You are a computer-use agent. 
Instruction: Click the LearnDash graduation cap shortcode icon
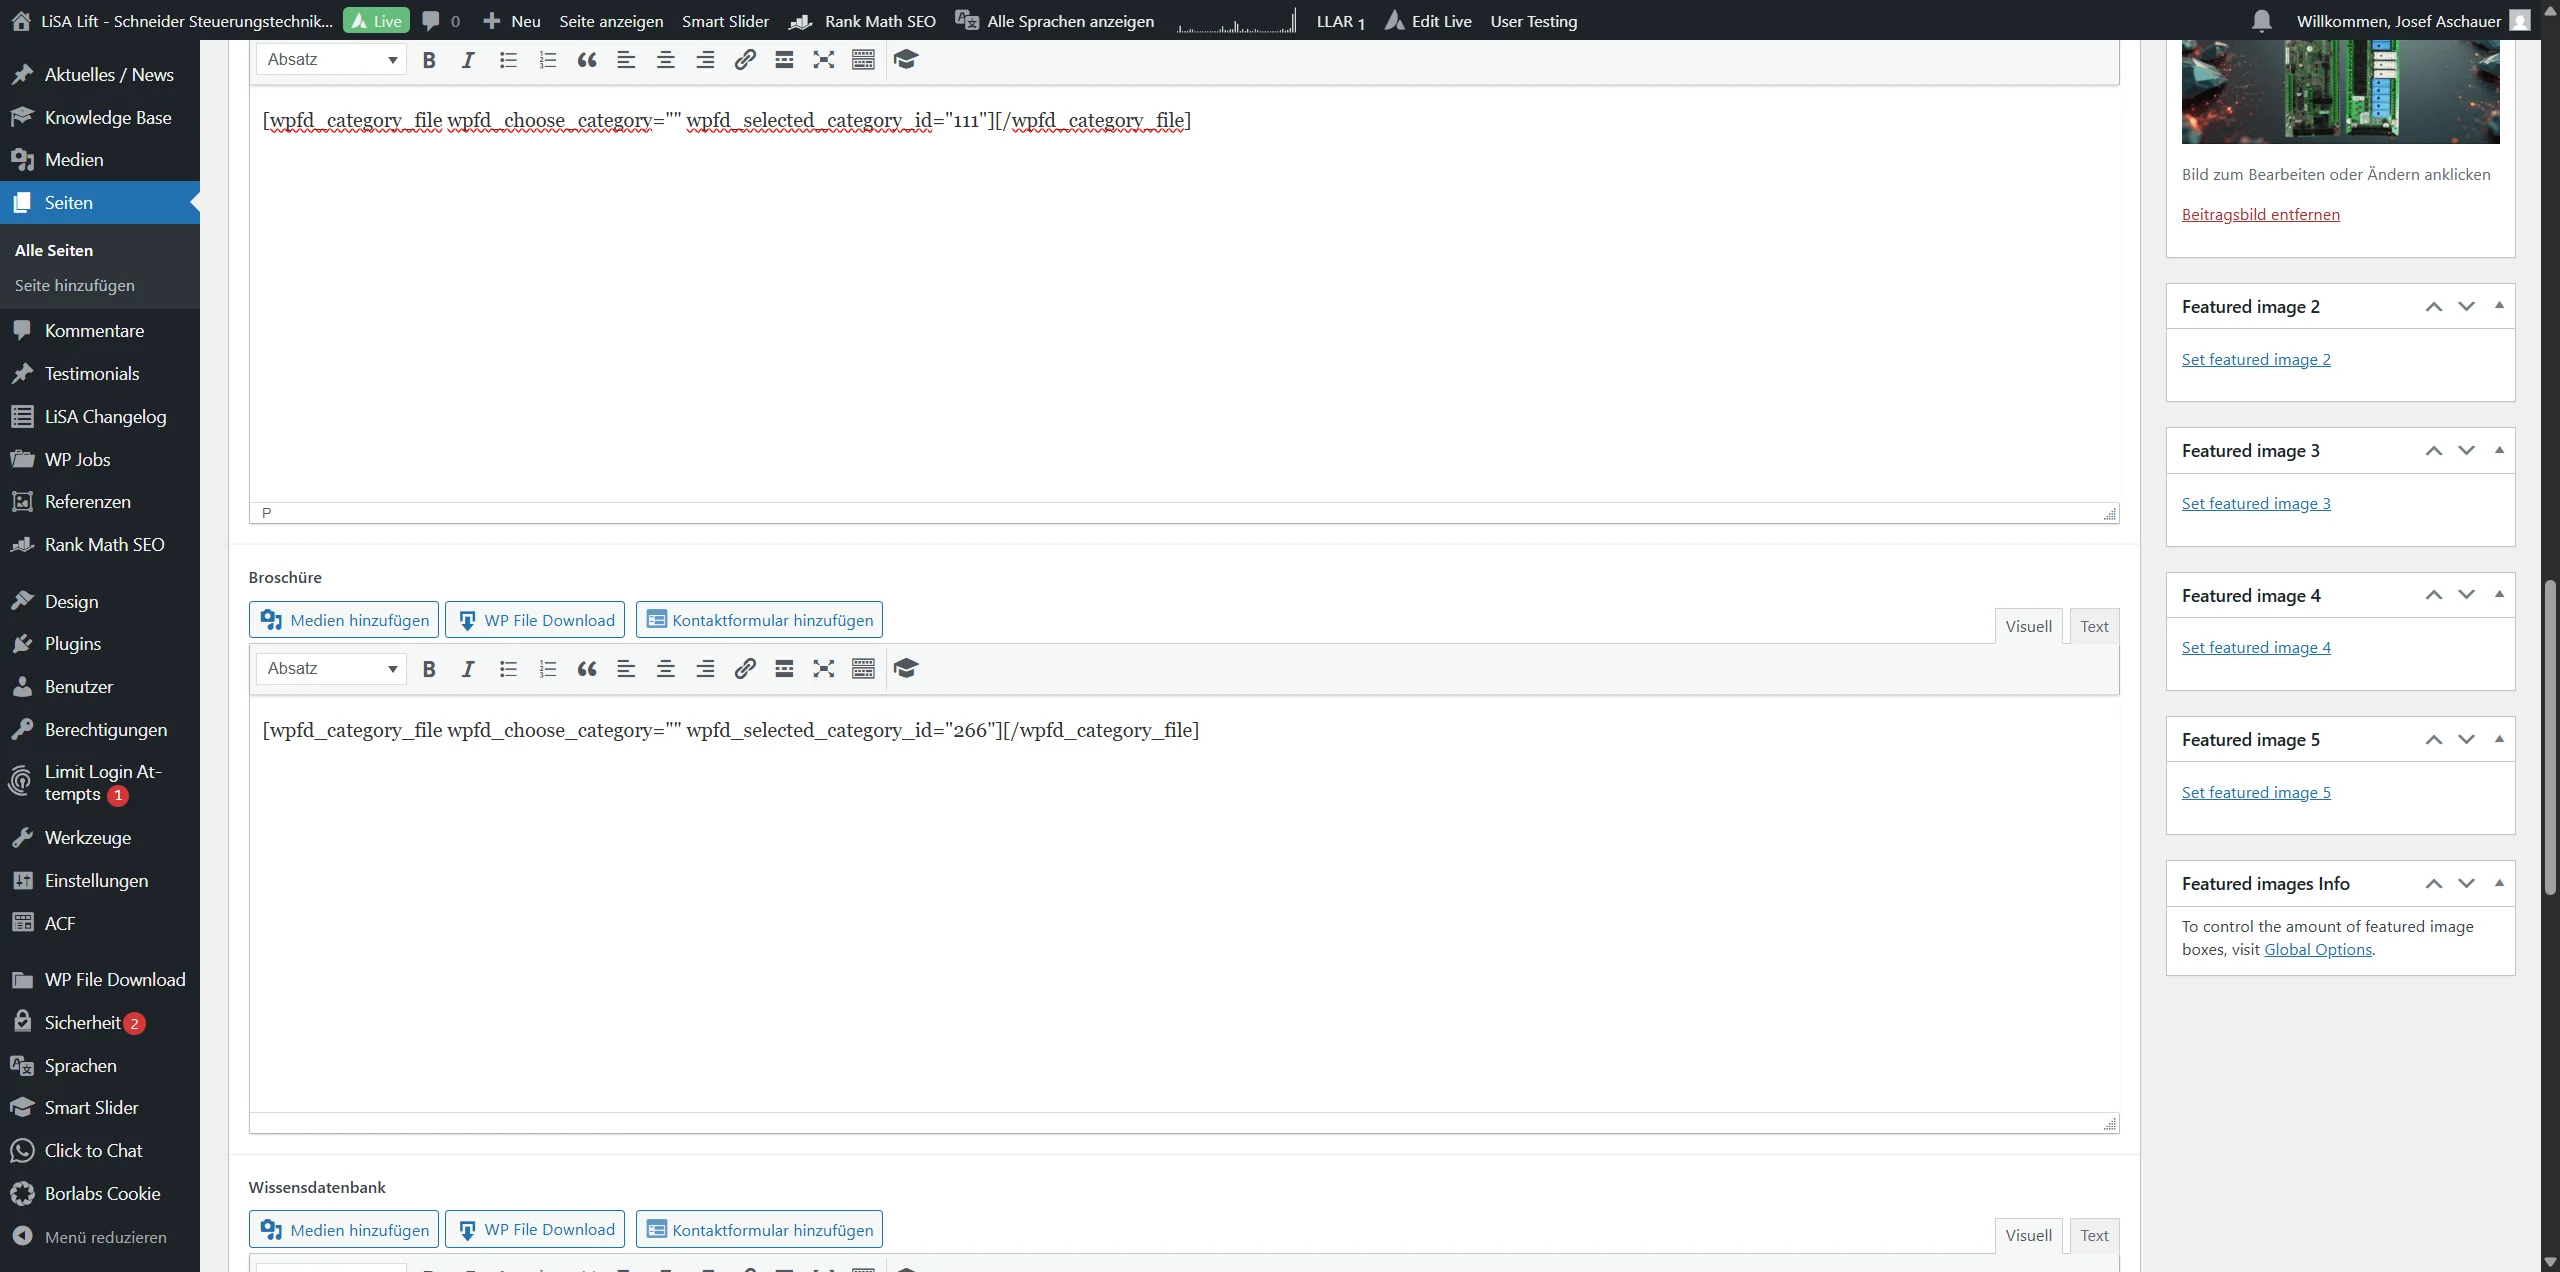pos(904,668)
